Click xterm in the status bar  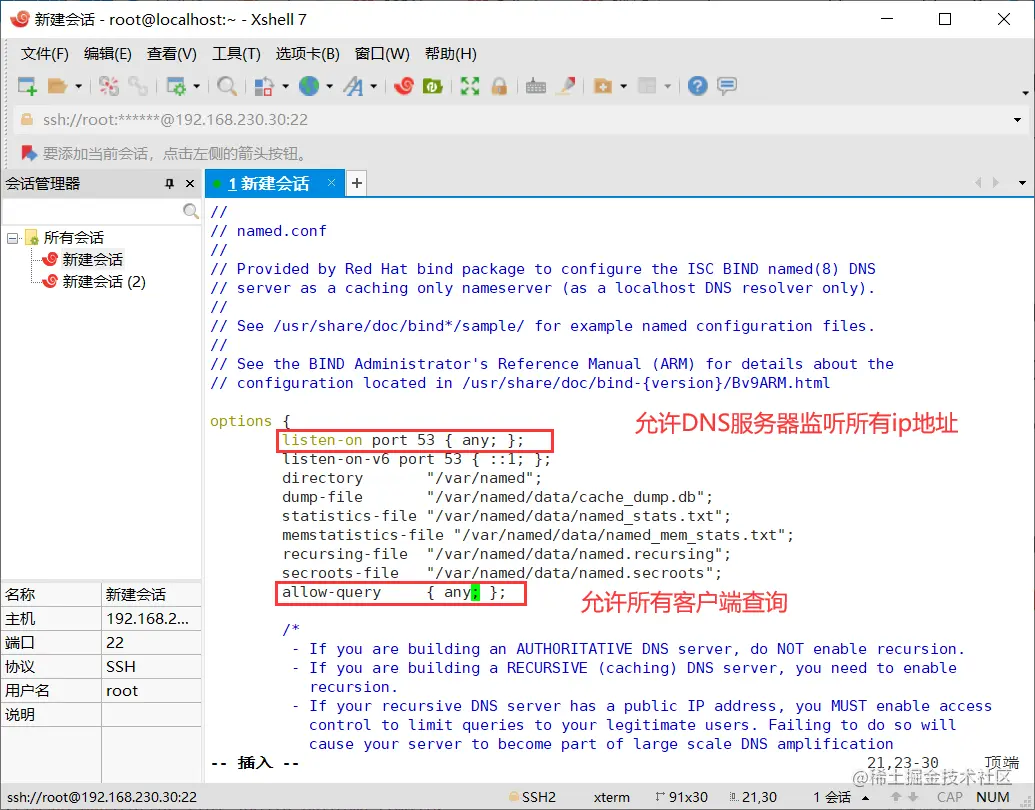pyautogui.click(x=611, y=797)
